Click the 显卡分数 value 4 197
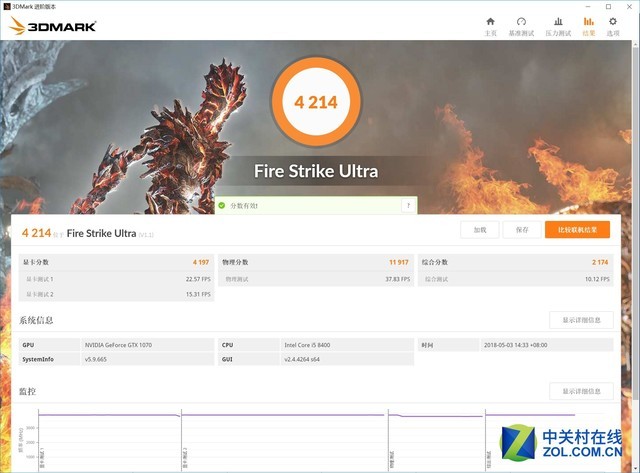The height and width of the screenshot is (473, 640). pos(201,262)
